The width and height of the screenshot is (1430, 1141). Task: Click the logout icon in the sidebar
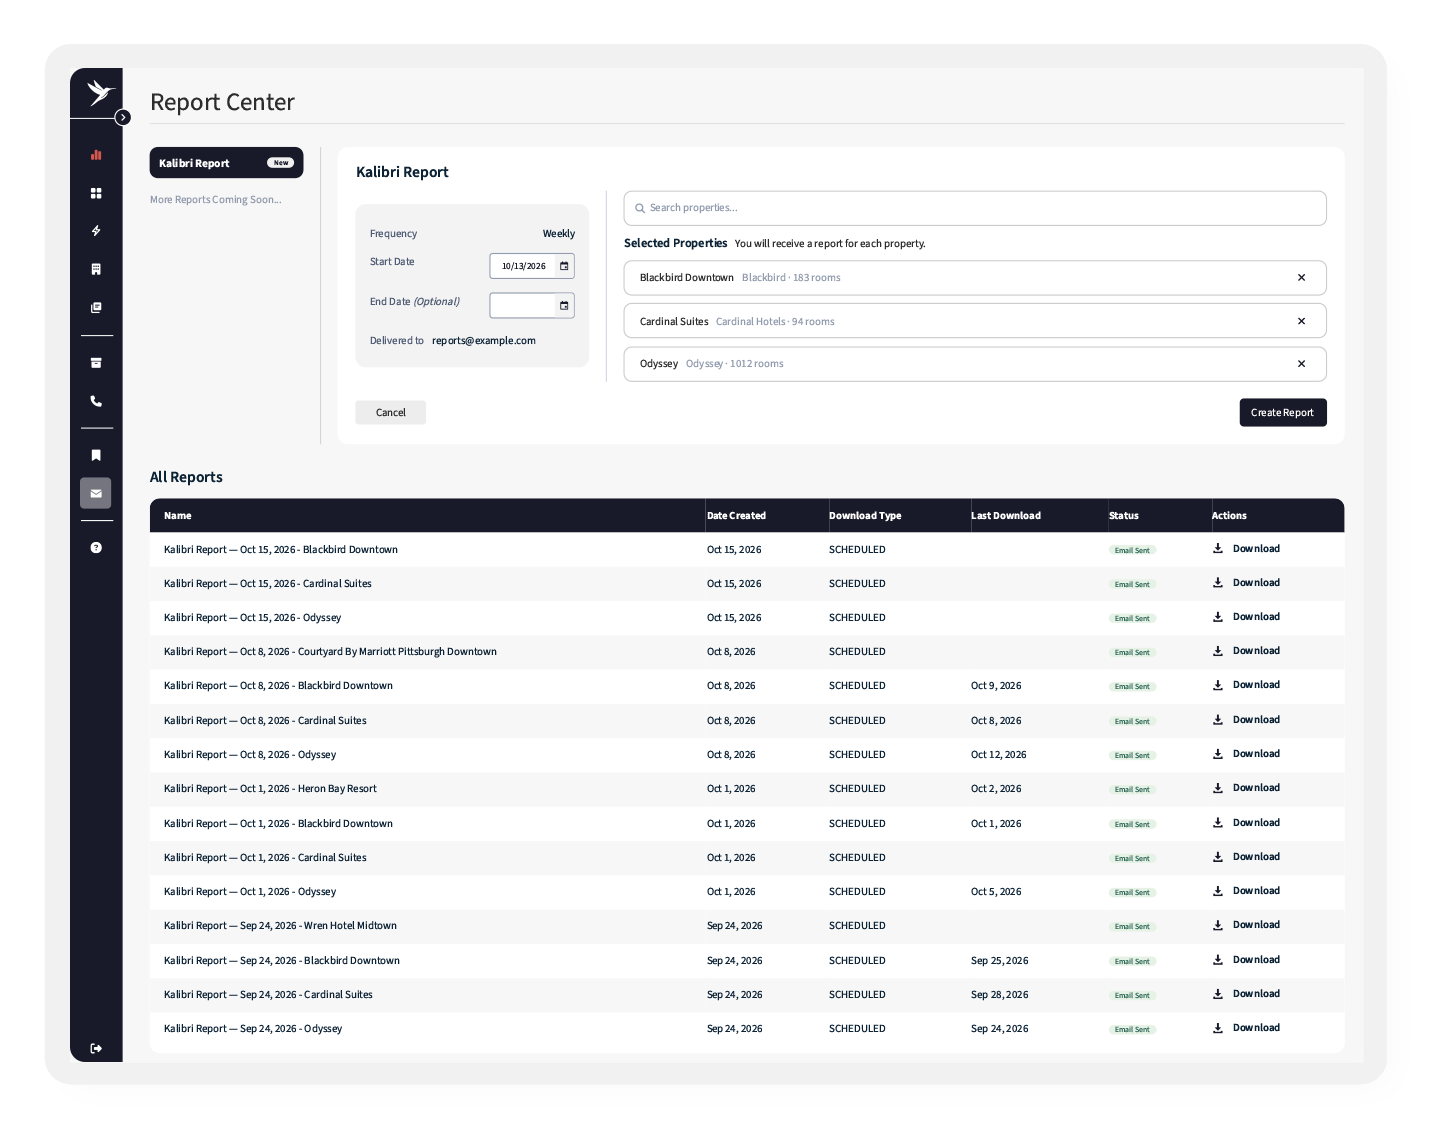coord(96,1048)
